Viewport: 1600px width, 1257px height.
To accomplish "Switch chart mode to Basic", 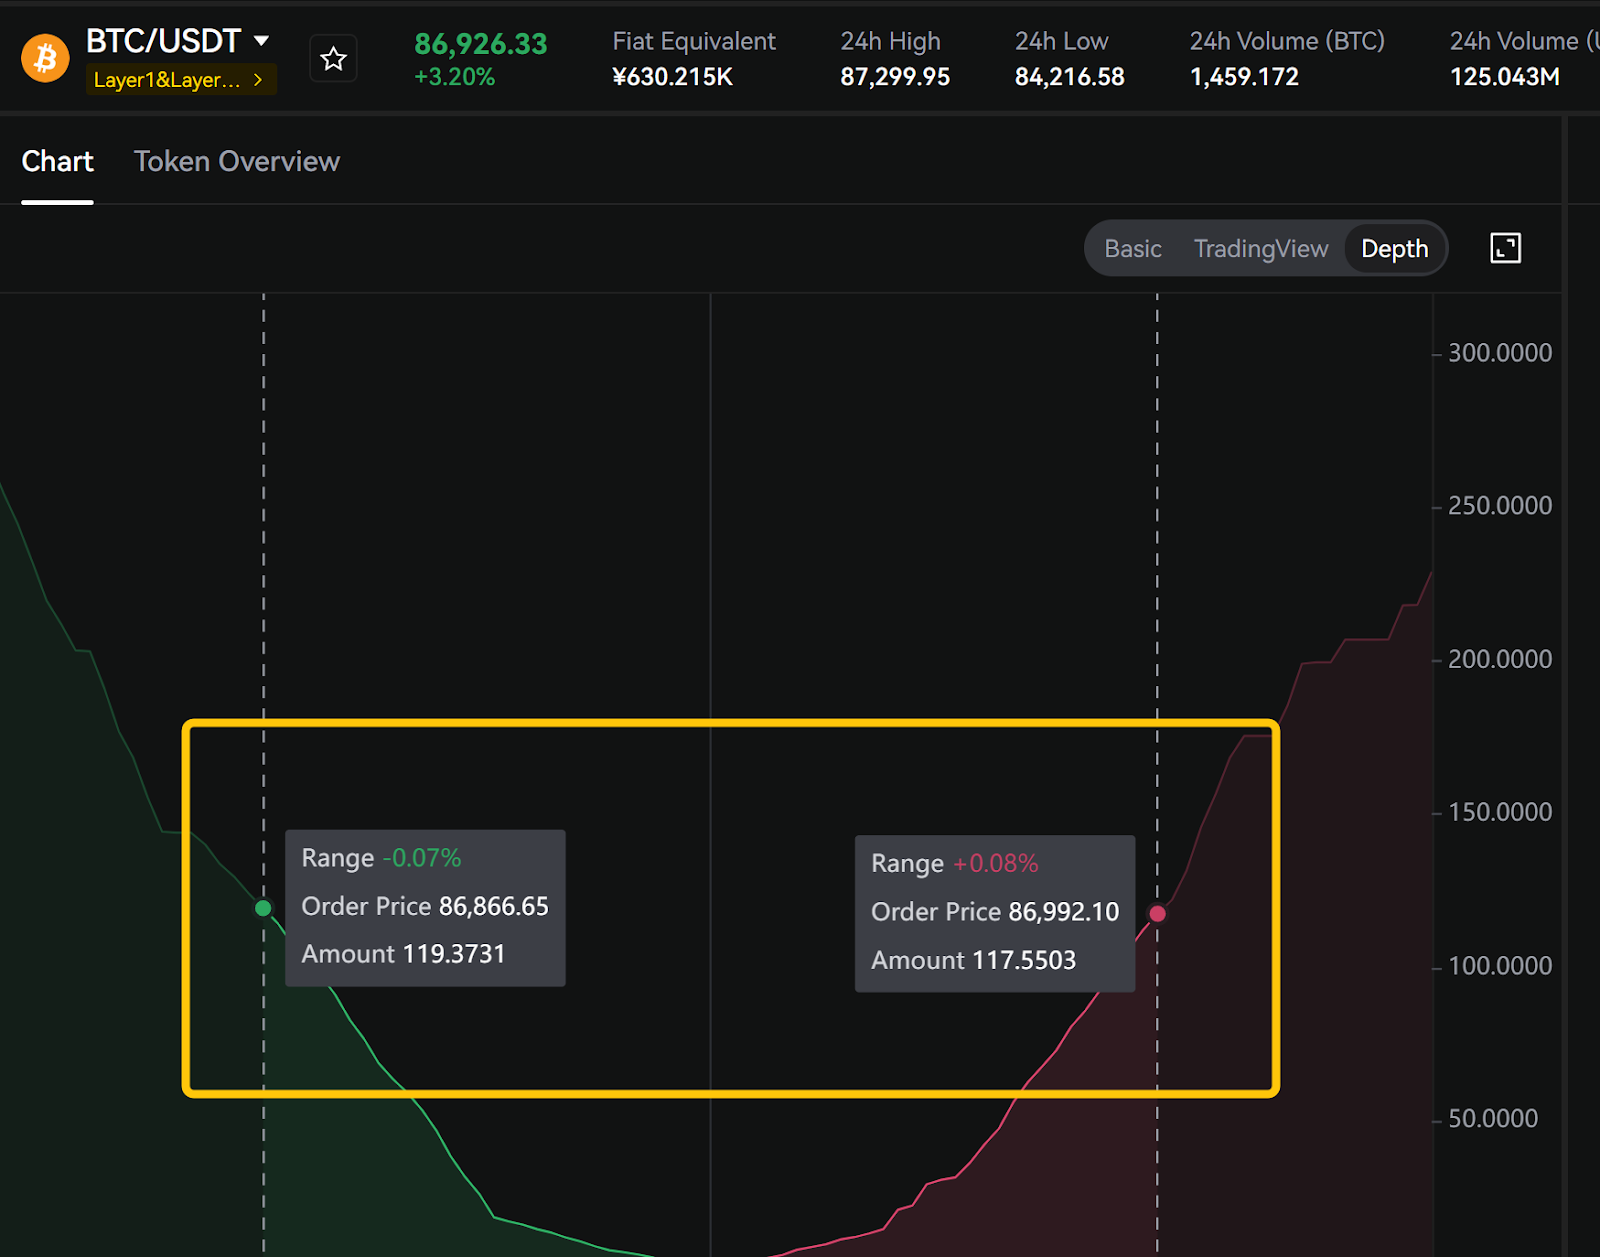I will [1132, 249].
